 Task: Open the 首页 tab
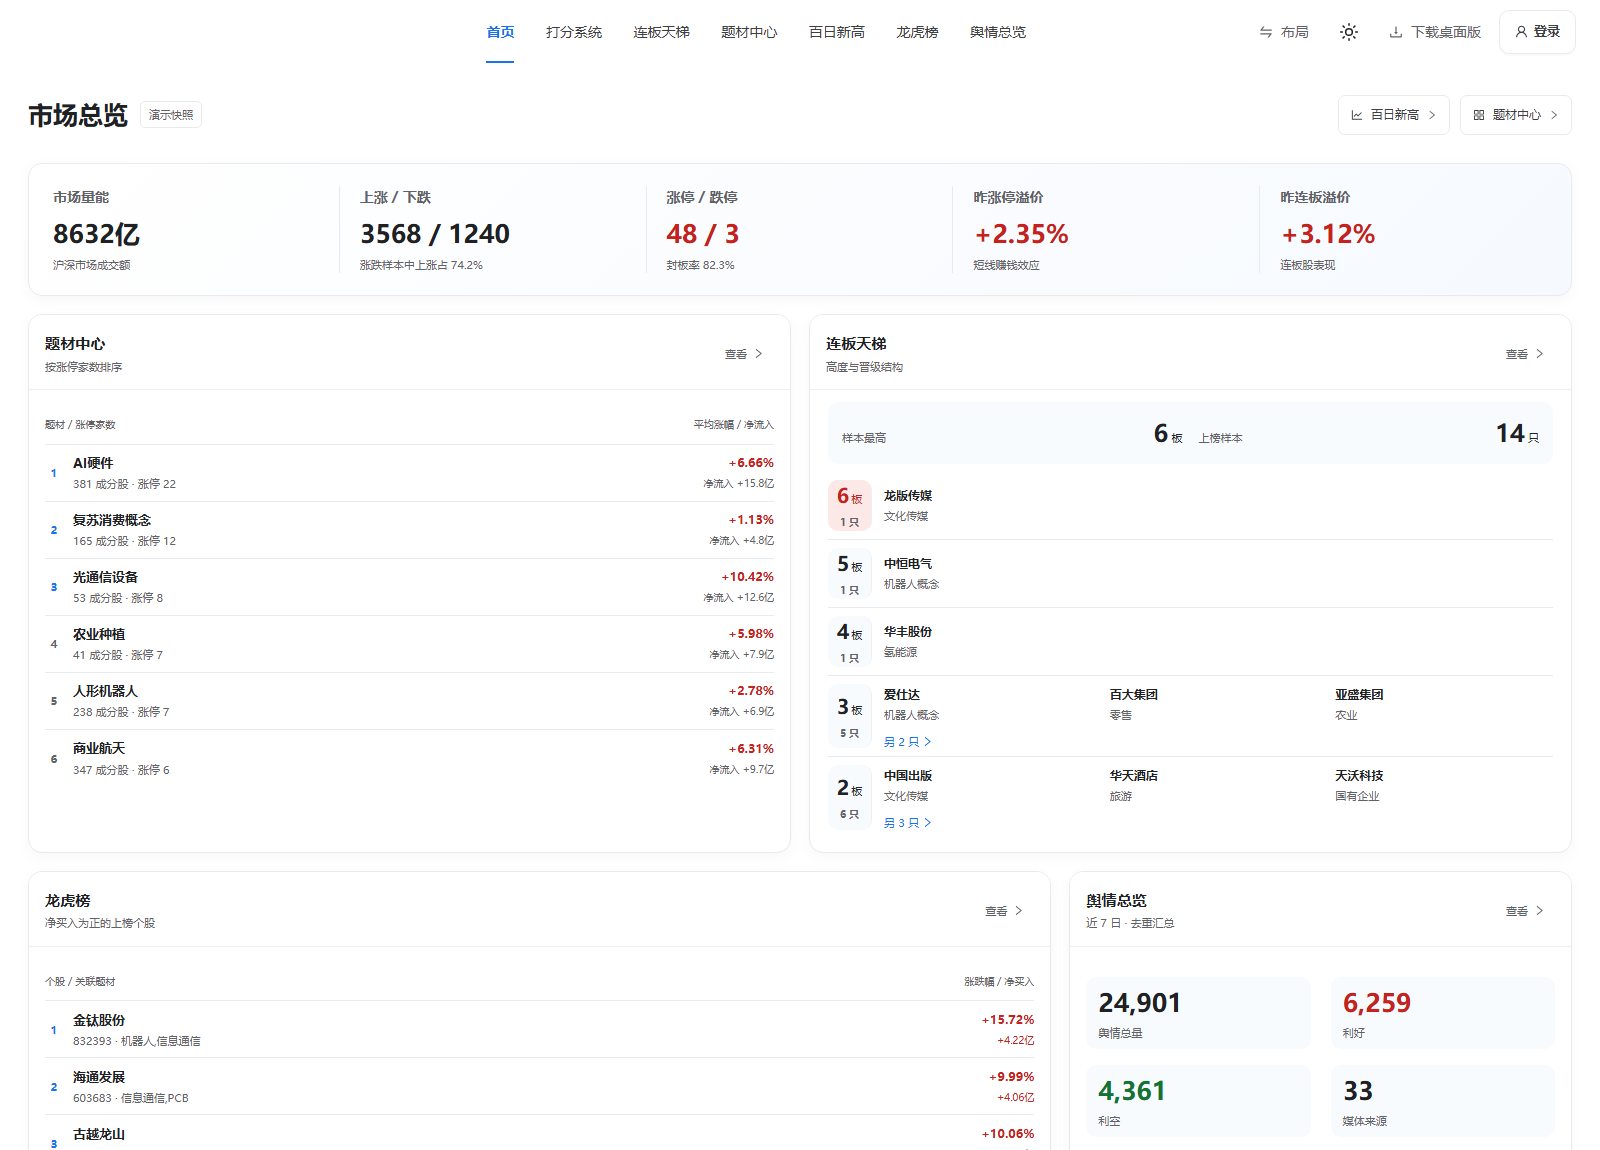(x=500, y=32)
